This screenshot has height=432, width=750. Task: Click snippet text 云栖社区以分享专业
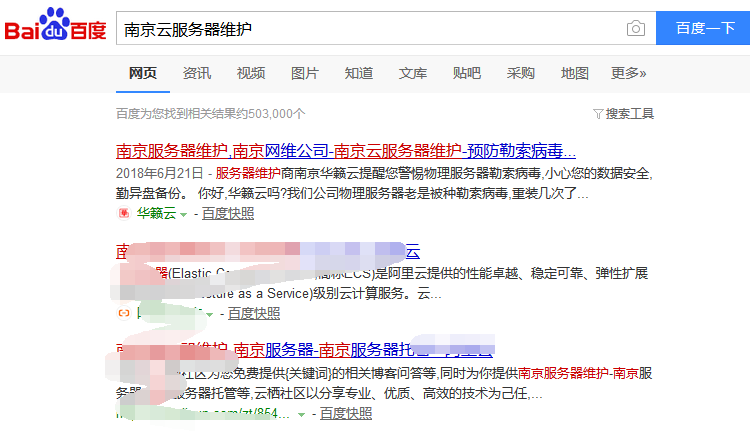pyautogui.click(x=313, y=393)
